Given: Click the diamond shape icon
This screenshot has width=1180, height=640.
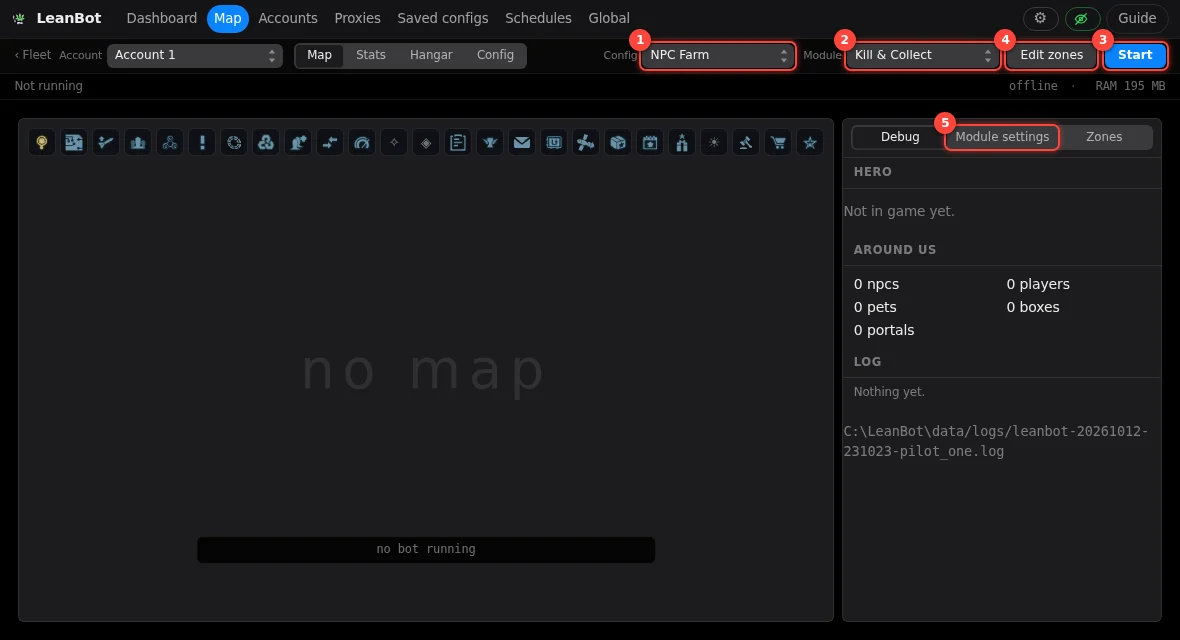Looking at the screenshot, I should [426, 142].
